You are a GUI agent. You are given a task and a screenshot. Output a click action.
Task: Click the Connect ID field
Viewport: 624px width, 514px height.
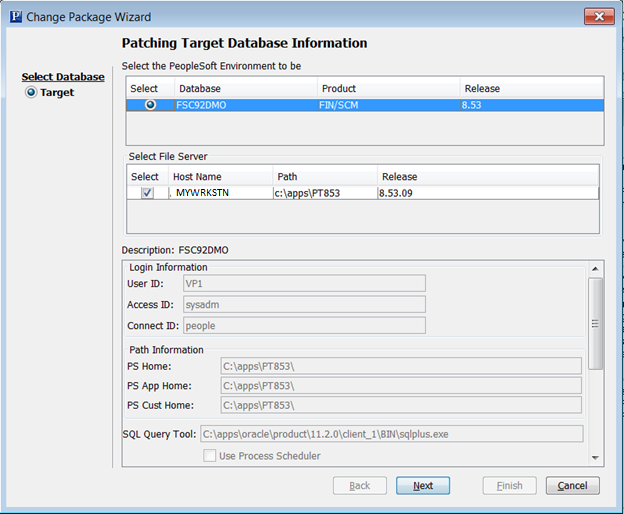click(x=304, y=325)
